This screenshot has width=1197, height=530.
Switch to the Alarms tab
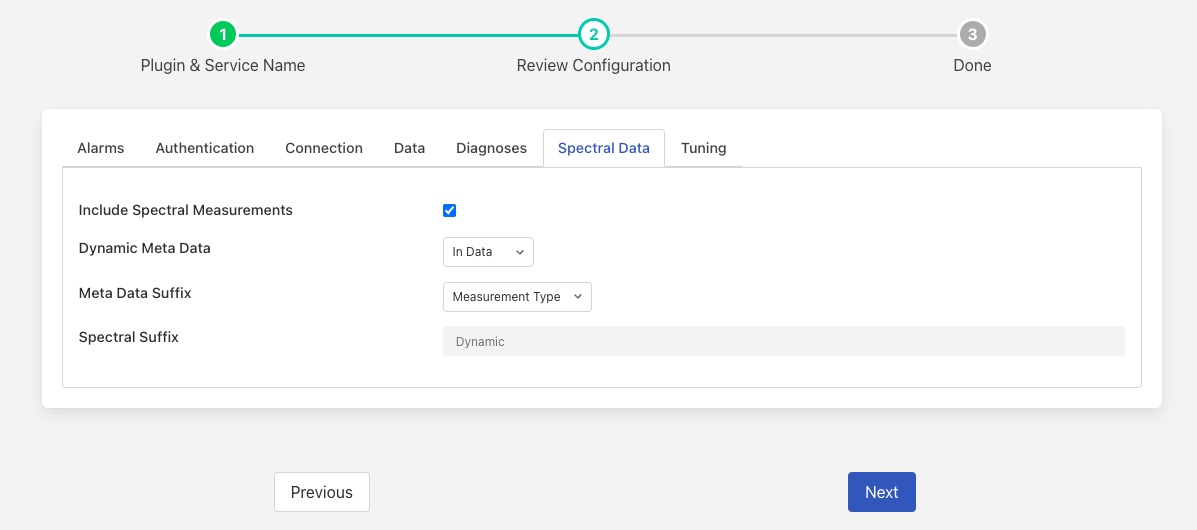click(101, 148)
